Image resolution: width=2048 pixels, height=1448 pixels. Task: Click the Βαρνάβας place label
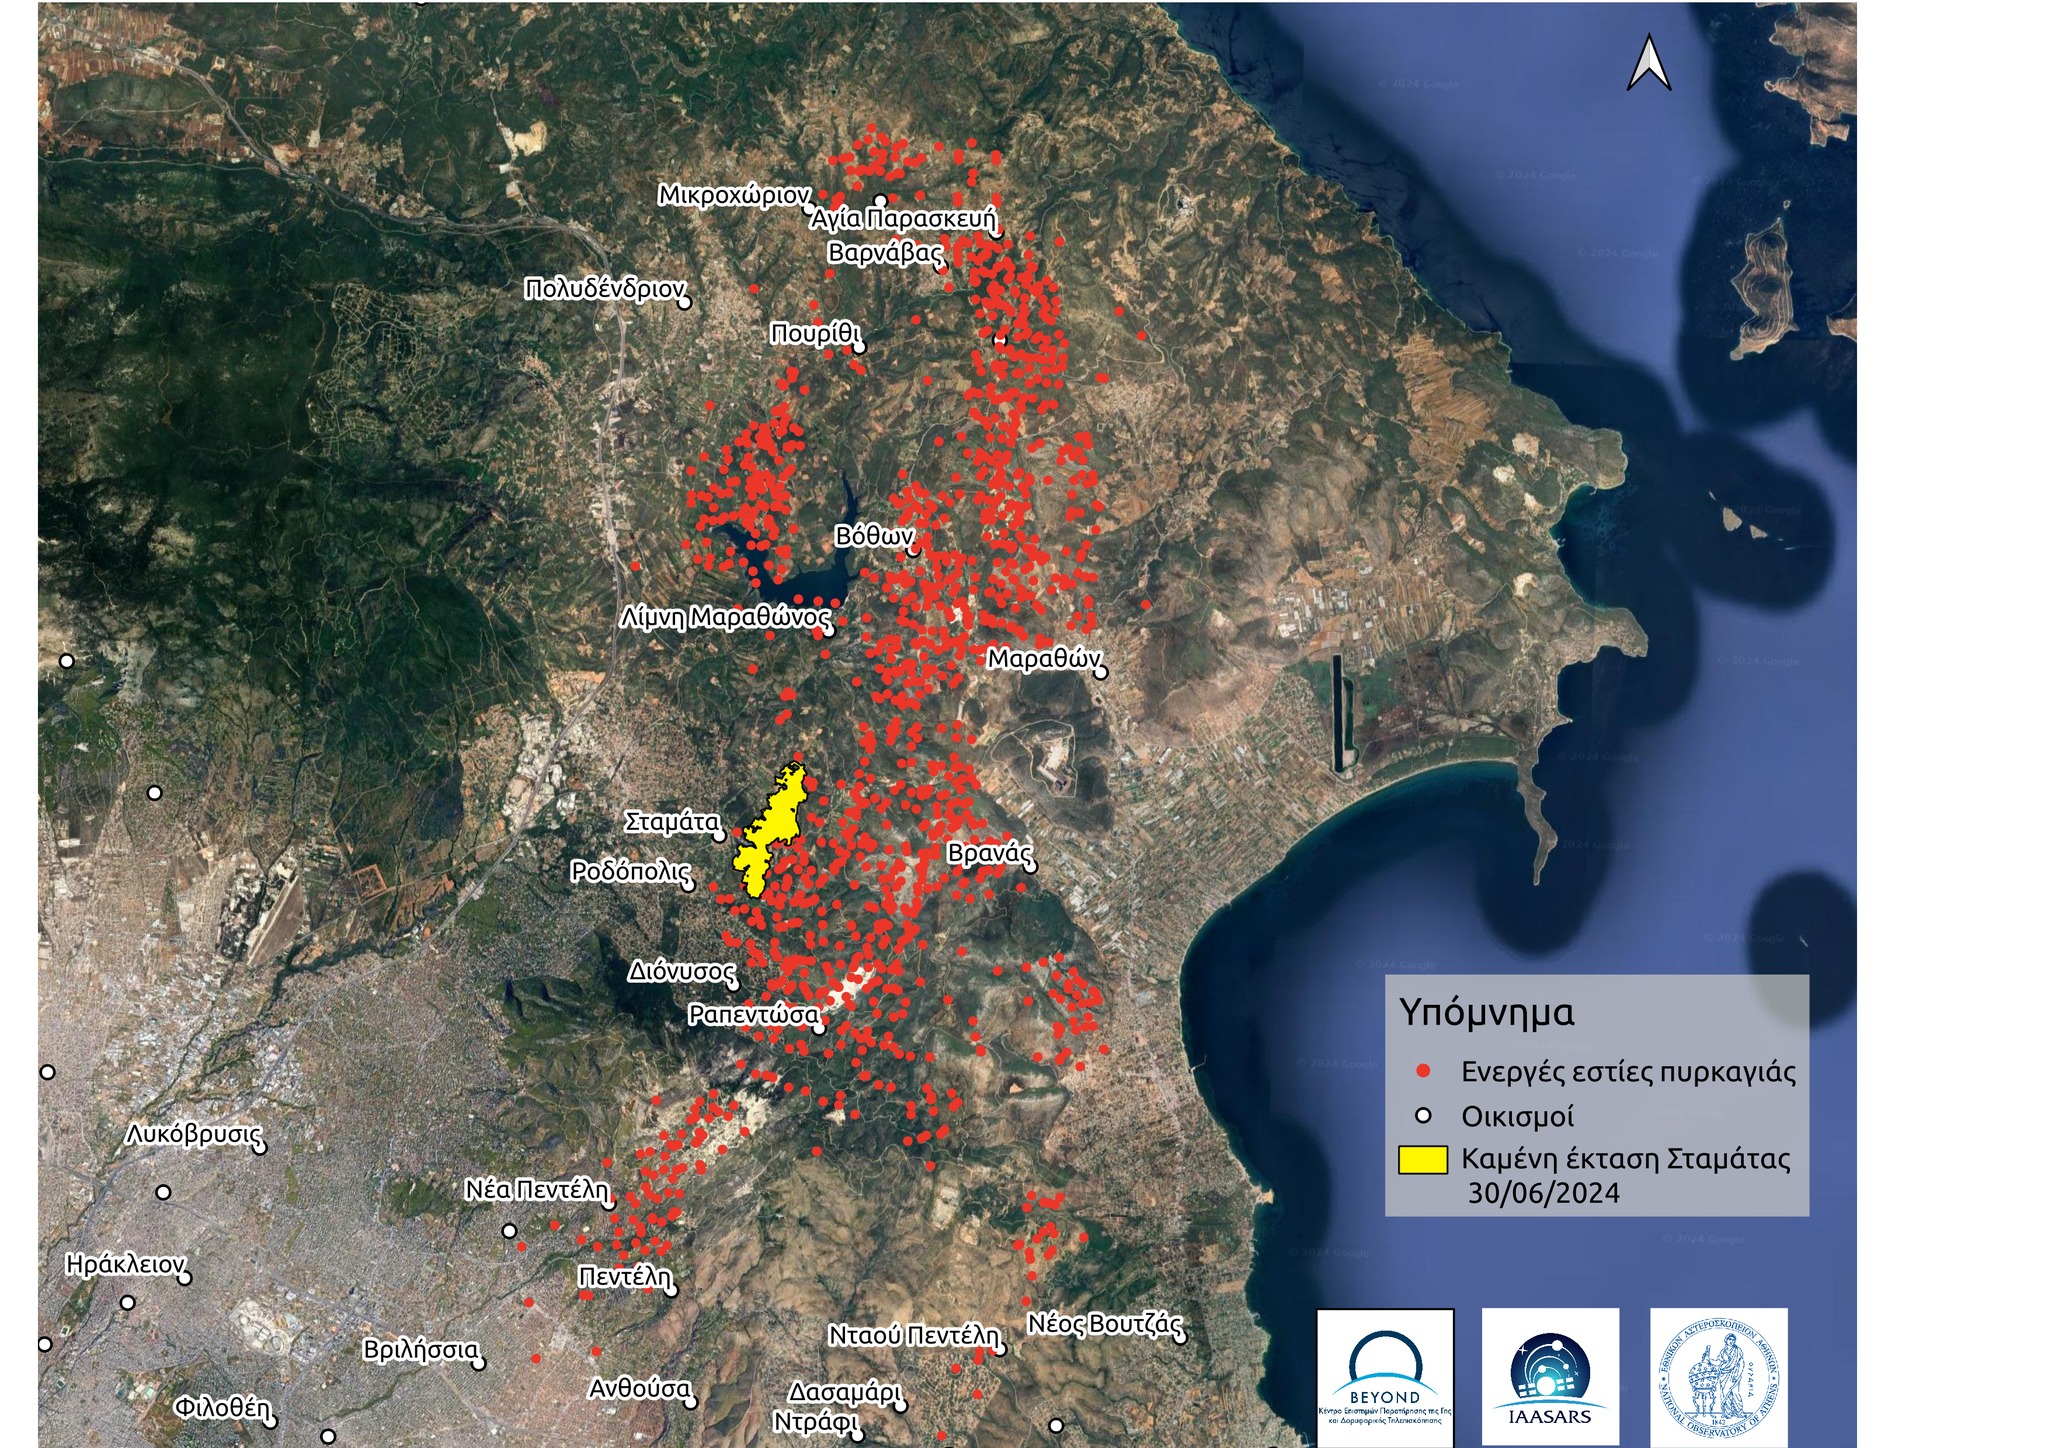pos(886,253)
